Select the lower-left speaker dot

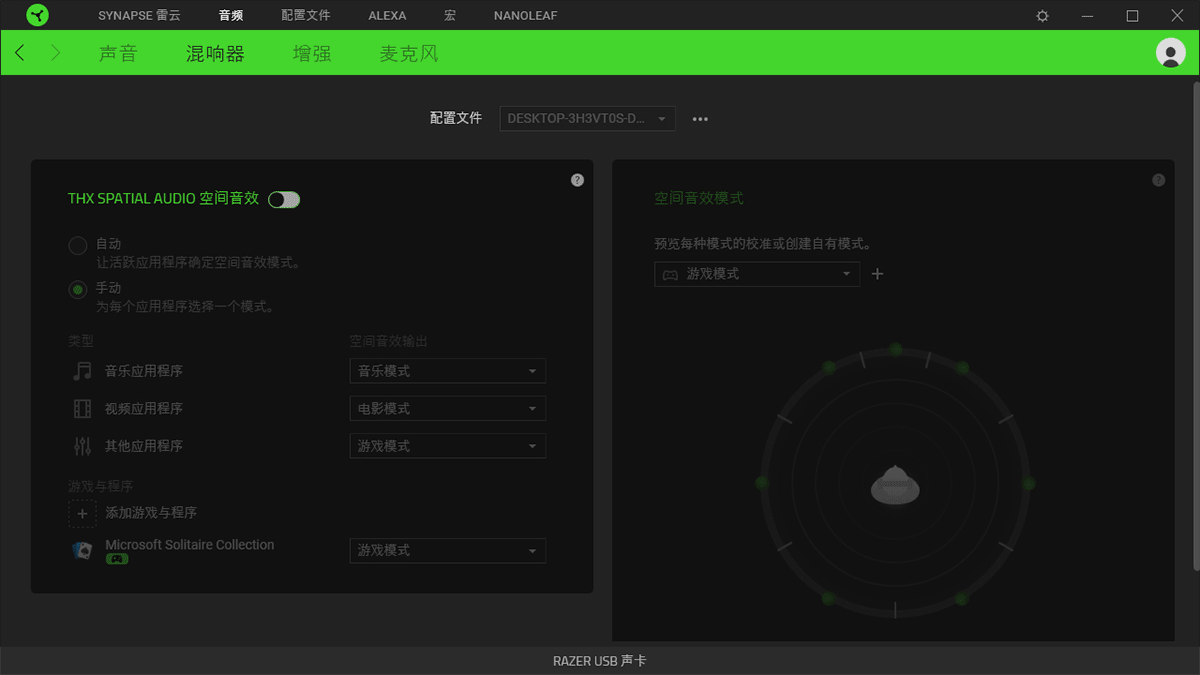coord(828,599)
